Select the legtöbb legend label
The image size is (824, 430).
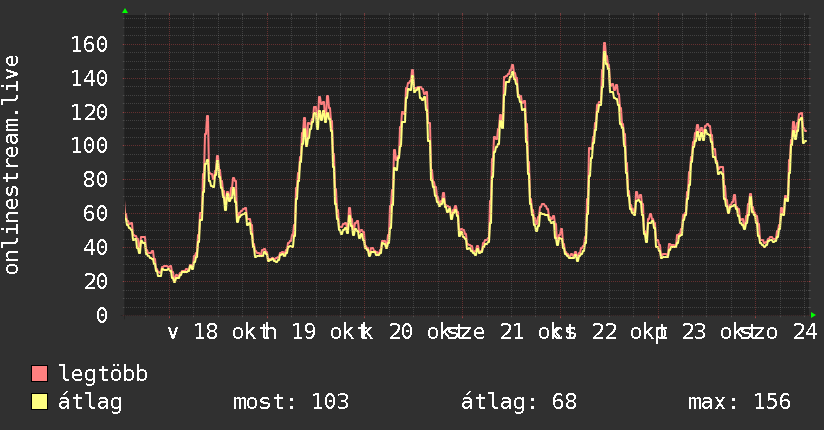(x=103, y=374)
